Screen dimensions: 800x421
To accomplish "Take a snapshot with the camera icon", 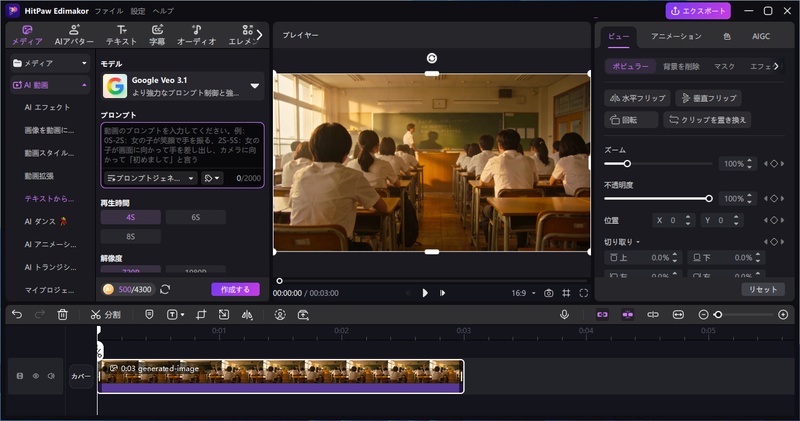I will coord(548,293).
